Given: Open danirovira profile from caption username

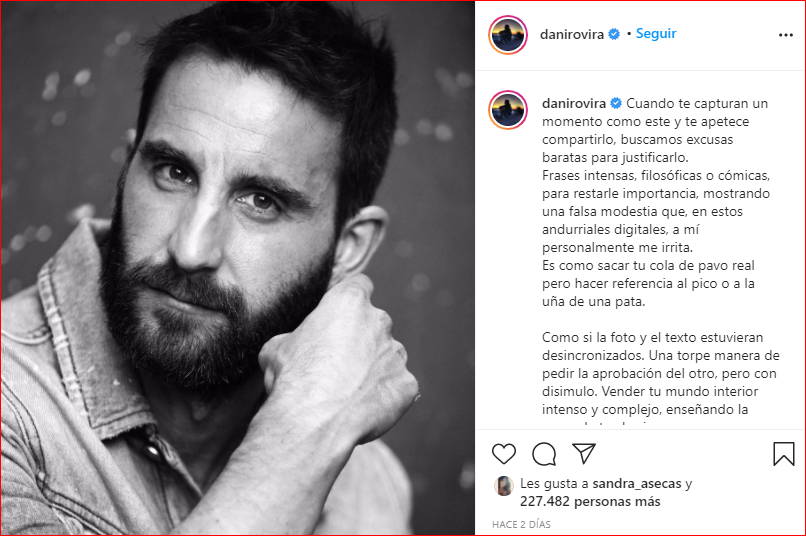Looking at the screenshot, I should [x=574, y=103].
